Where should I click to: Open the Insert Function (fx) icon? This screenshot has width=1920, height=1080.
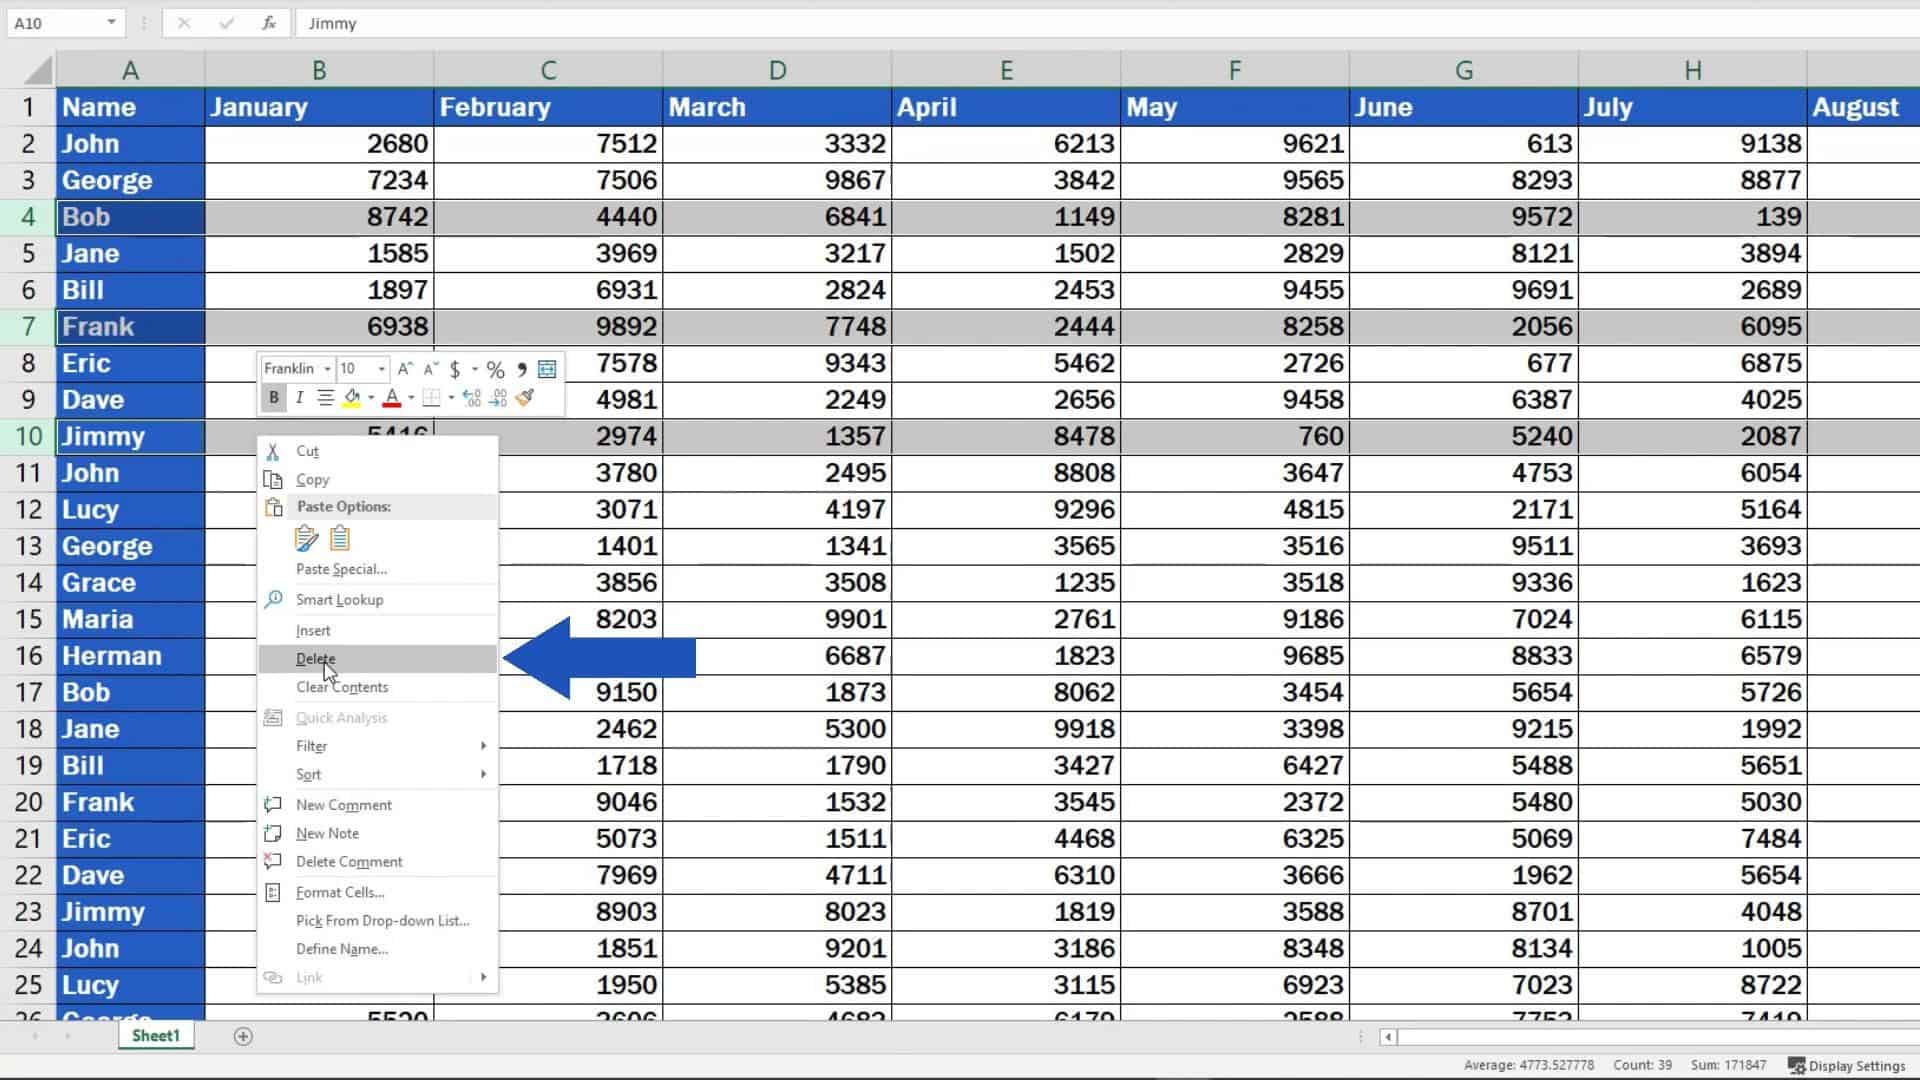tap(268, 22)
